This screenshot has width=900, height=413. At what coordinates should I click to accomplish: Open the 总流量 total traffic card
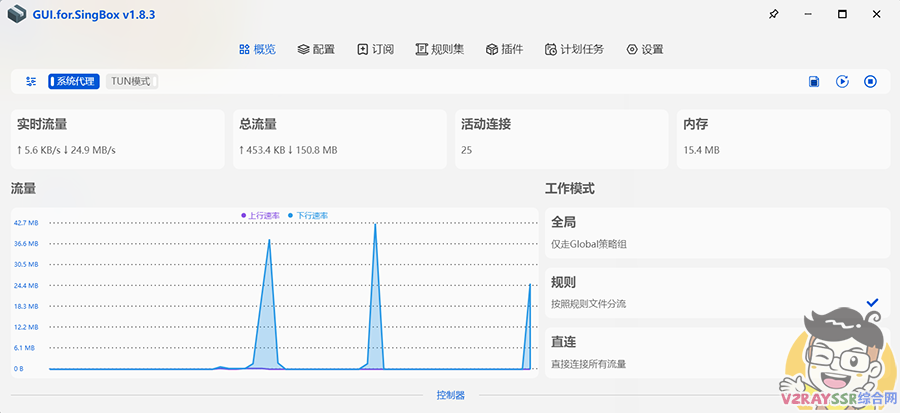point(340,139)
